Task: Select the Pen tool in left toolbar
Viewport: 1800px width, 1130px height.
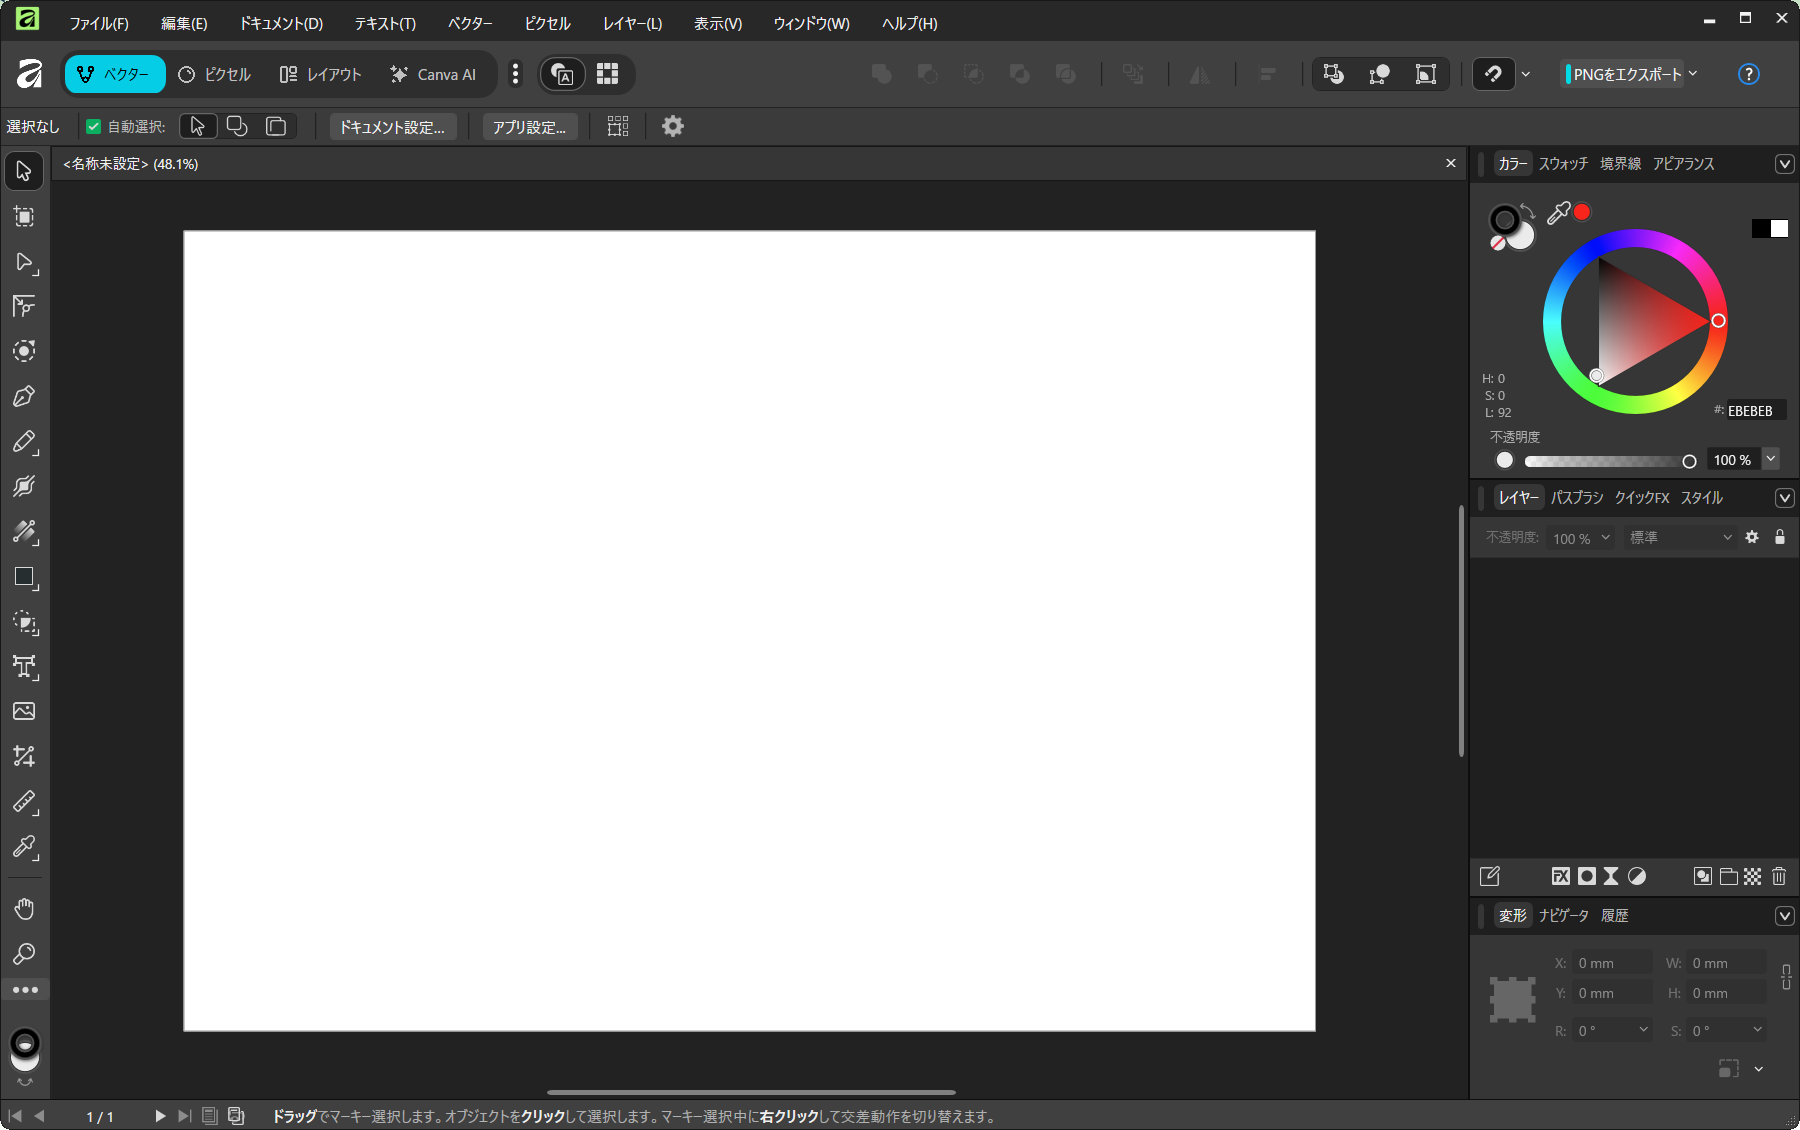Action: 24,397
